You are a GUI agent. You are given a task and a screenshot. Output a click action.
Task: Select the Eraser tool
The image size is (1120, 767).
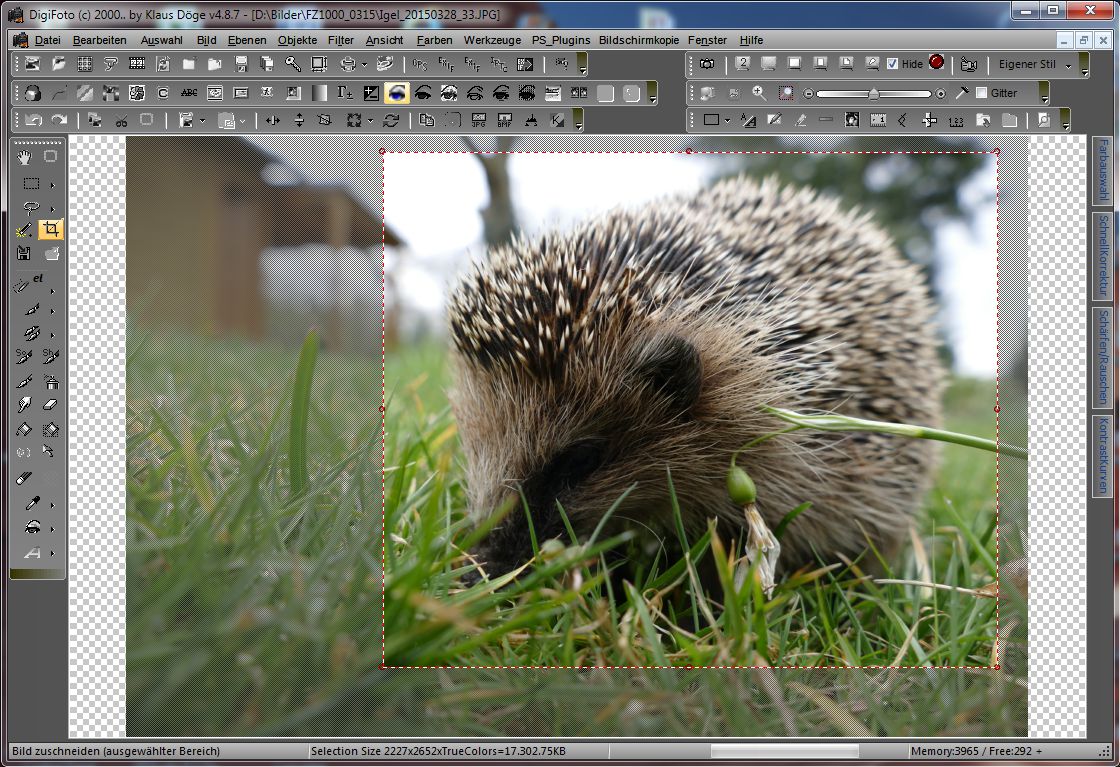[51, 405]
